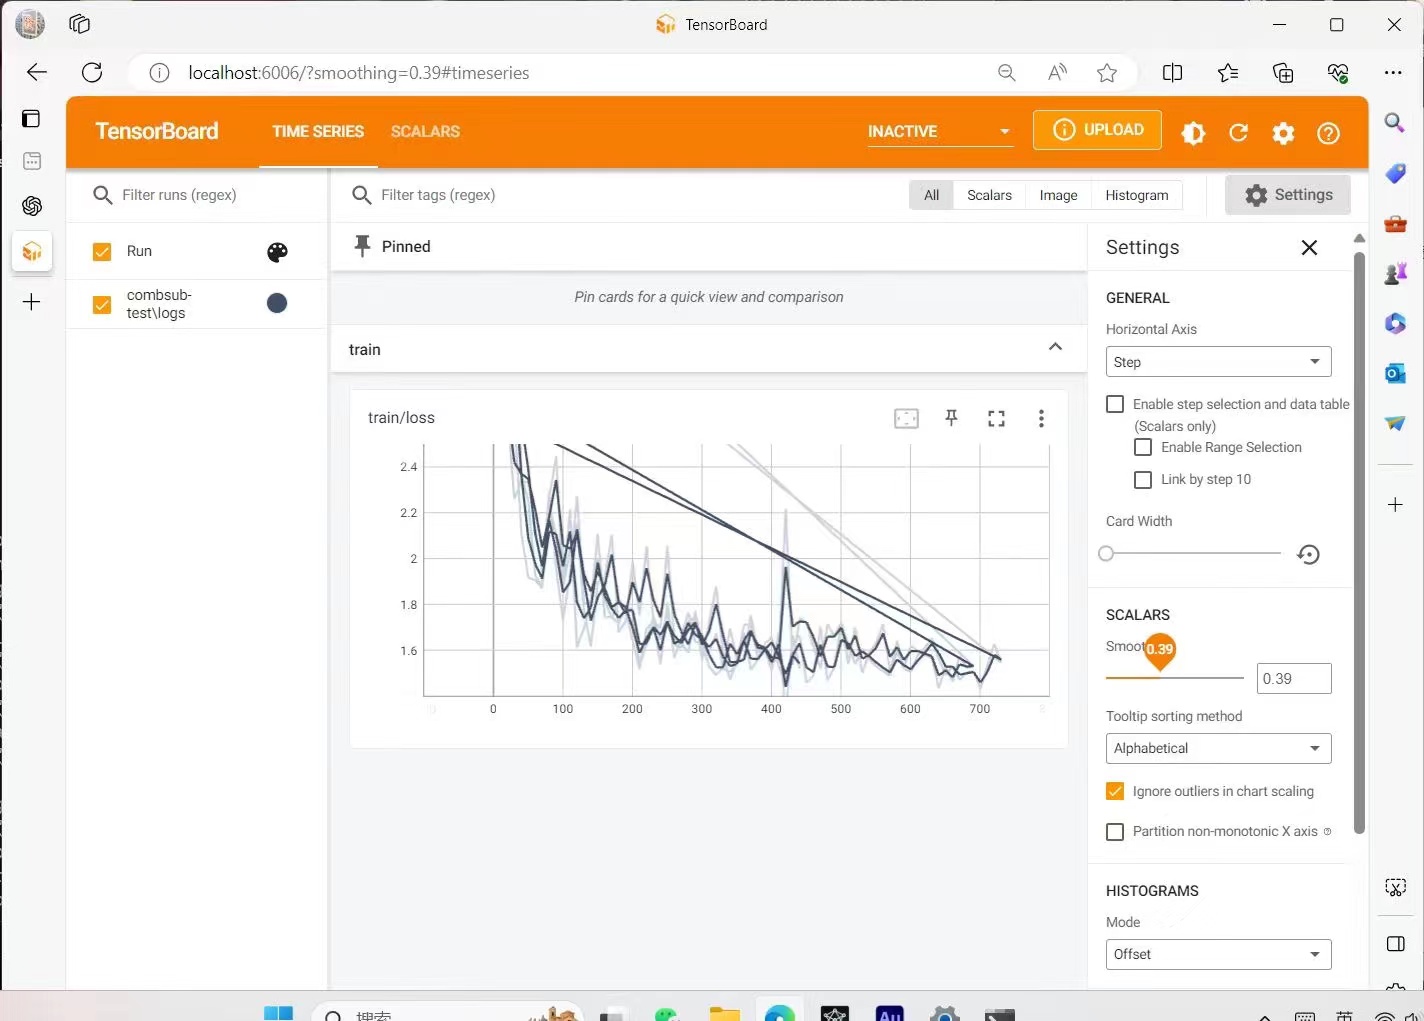Go back in the browser

coord(37,72)
